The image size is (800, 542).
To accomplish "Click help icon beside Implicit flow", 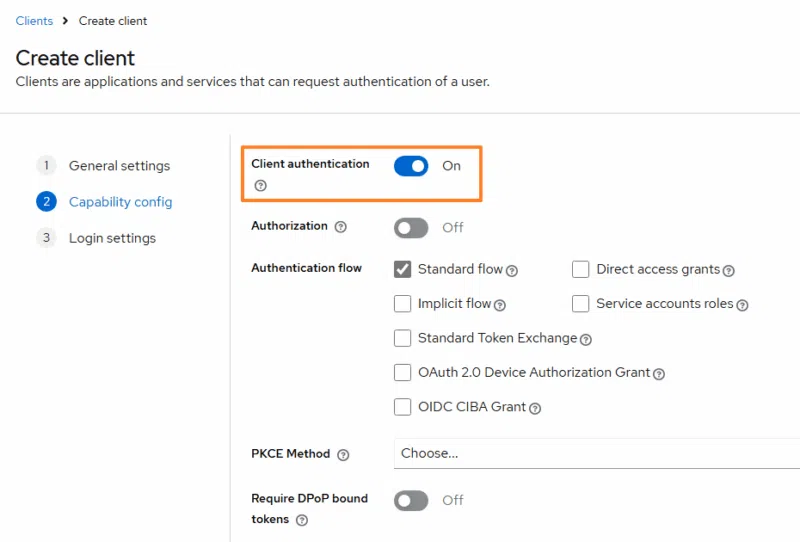I will [x=500, y=305].
